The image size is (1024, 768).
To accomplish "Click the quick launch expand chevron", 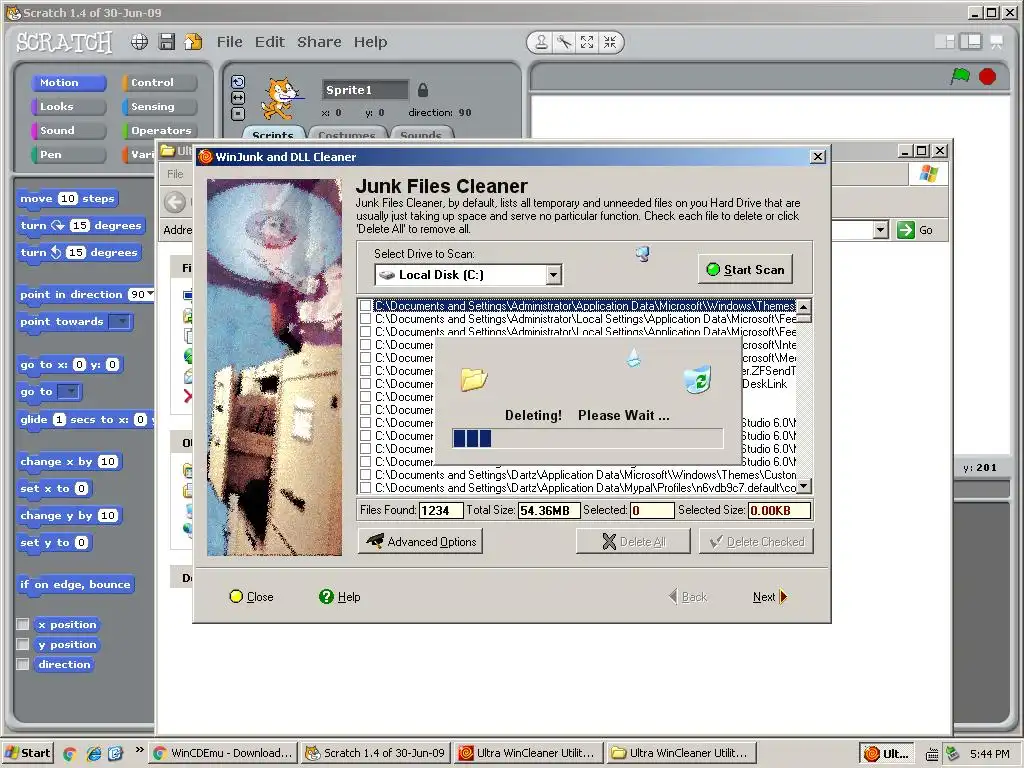I will pos(139,750).
